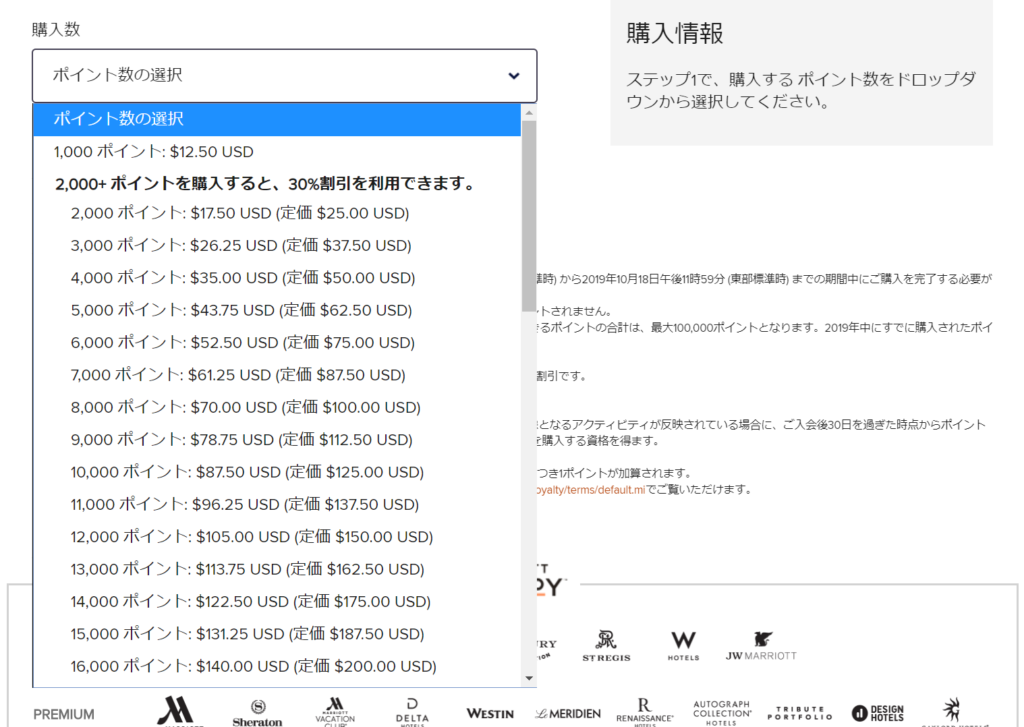Screen dimensions: 1024x727
Task: Click the Design Hotels logo
Action: click(877, 712)
